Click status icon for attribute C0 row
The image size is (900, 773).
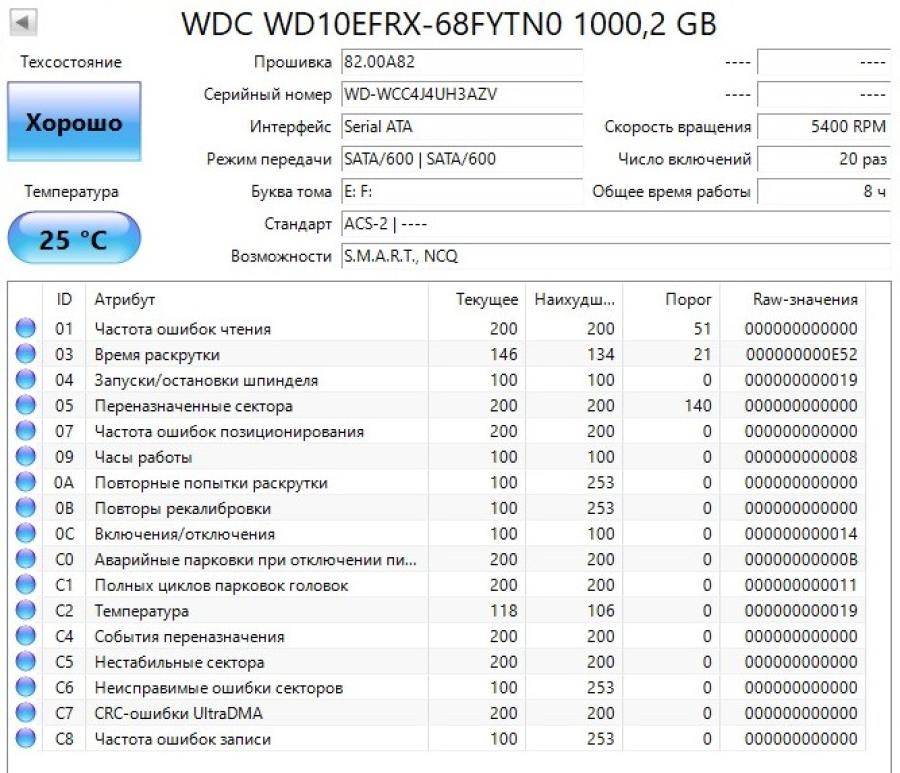[x=25, y=559]
